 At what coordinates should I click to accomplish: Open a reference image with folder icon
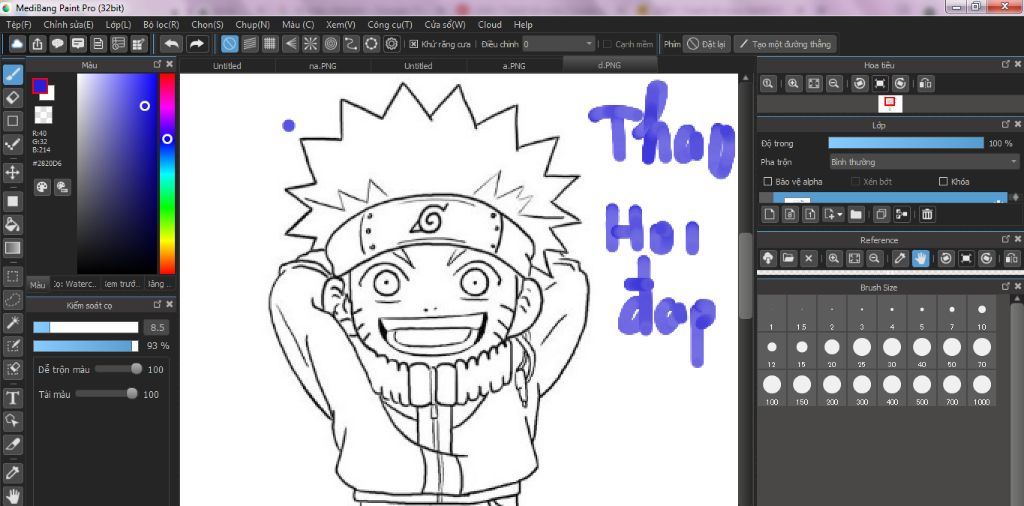coord(788,258)
